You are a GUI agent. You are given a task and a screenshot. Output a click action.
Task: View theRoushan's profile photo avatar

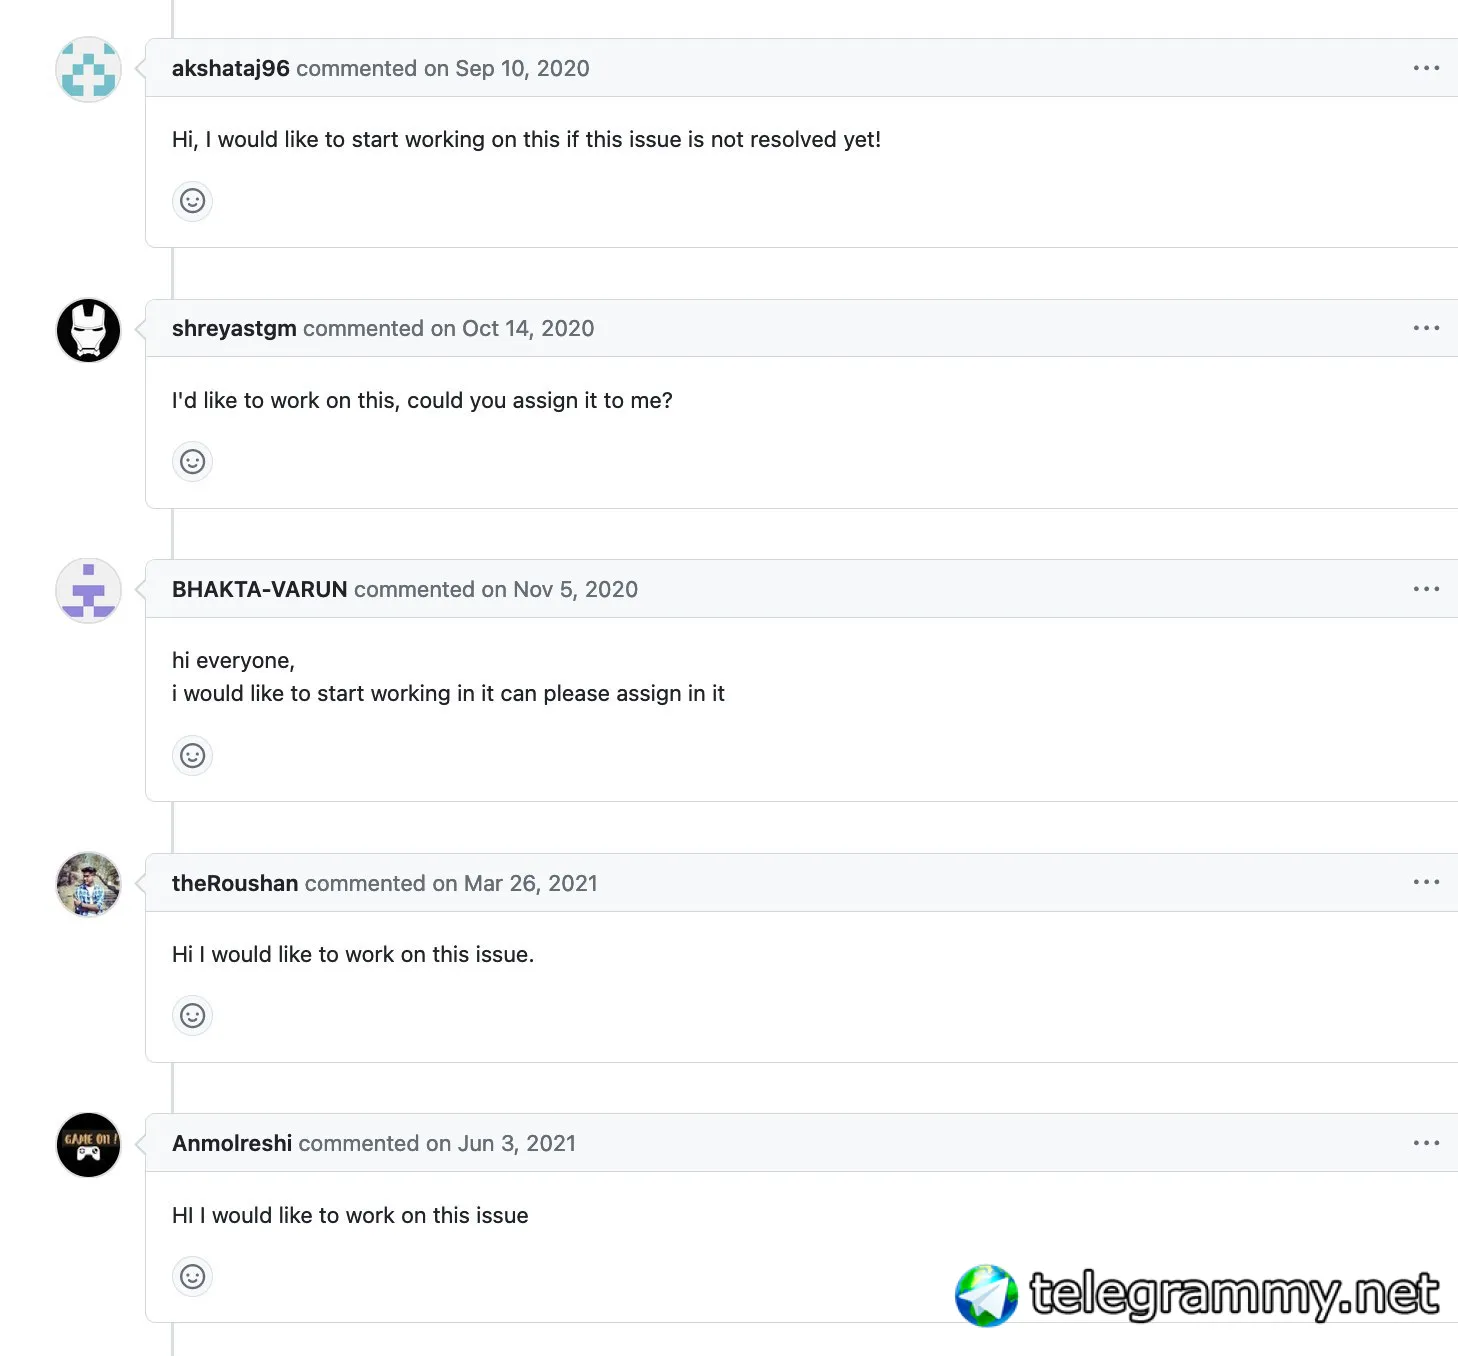click(x=88, y=884)
